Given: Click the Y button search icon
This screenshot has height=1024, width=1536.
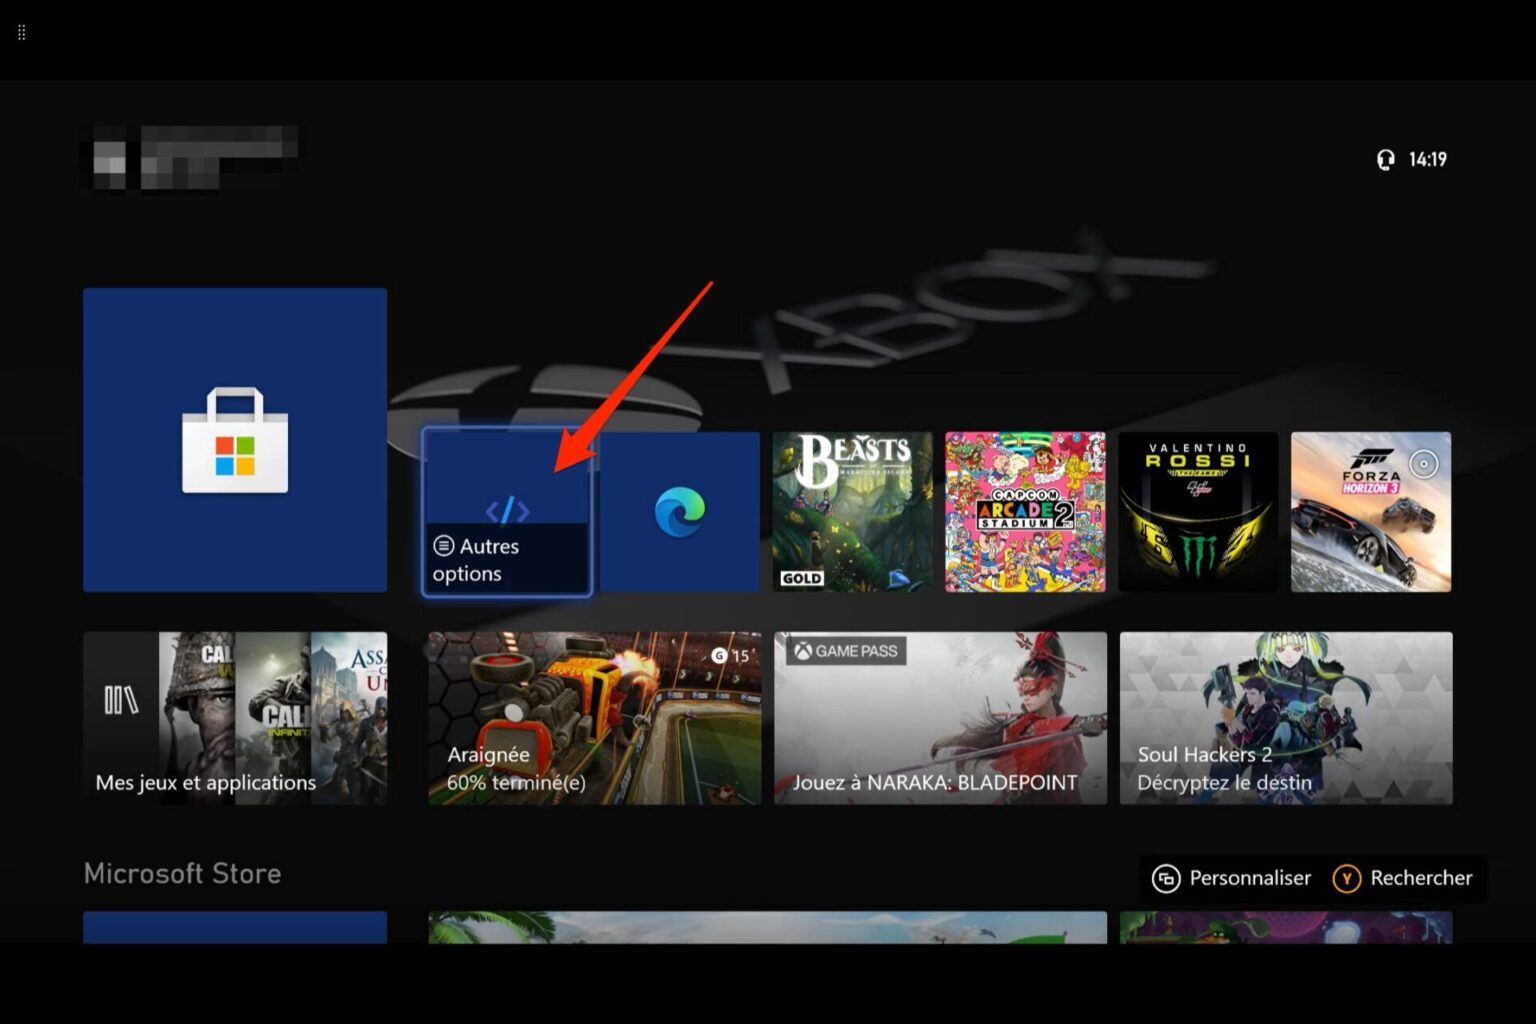Looking at the screenshot, I should [x=1347, y=878].
